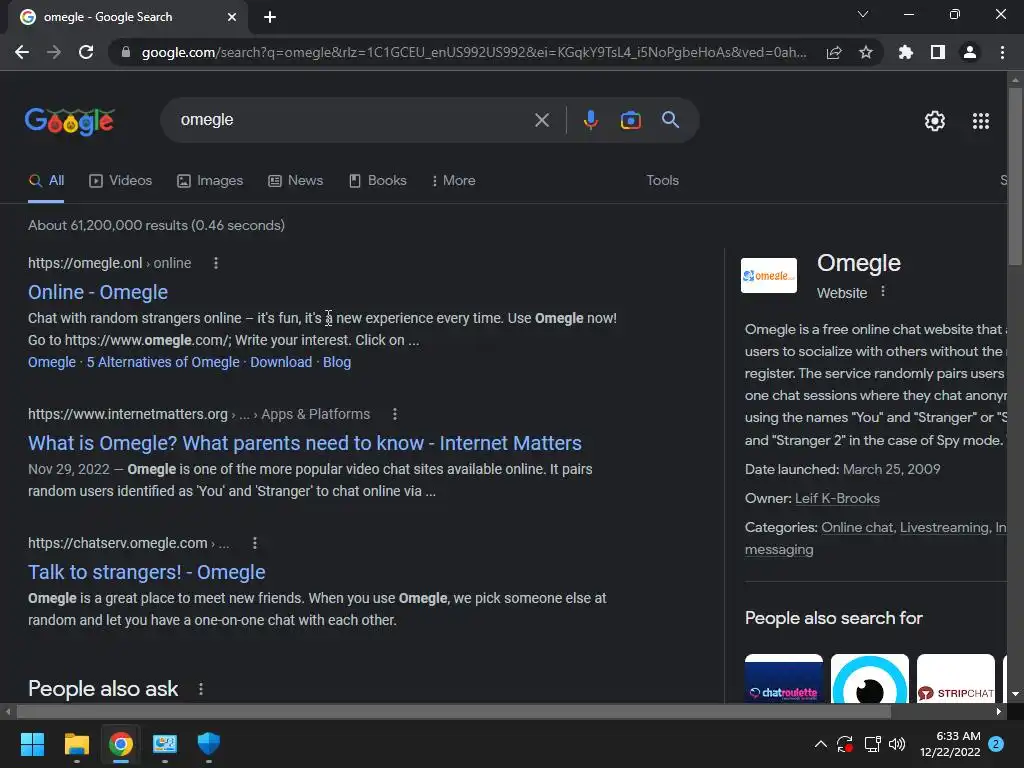Reload the Google search page
This screenshot has width=1024, height=768.
(86, 52)
